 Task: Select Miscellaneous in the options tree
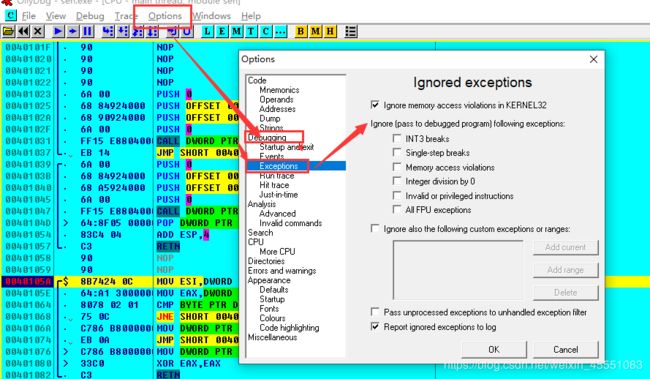272,337
